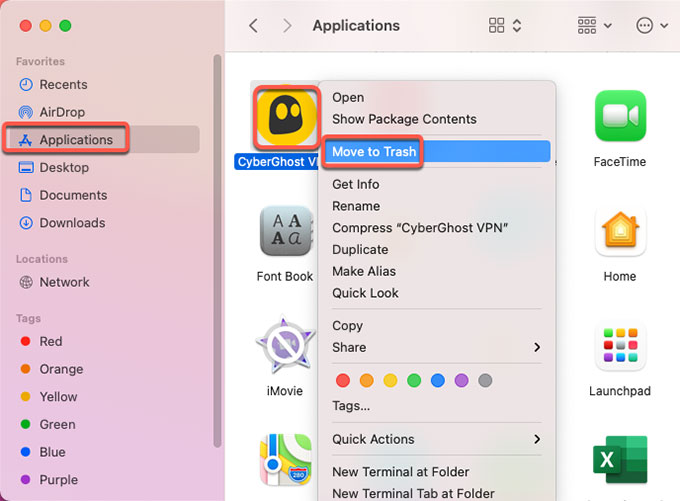The width and height of the screenshot is (680, 501).
Task: Click the Applications icon in sidebar
Action: pos(25,140)
